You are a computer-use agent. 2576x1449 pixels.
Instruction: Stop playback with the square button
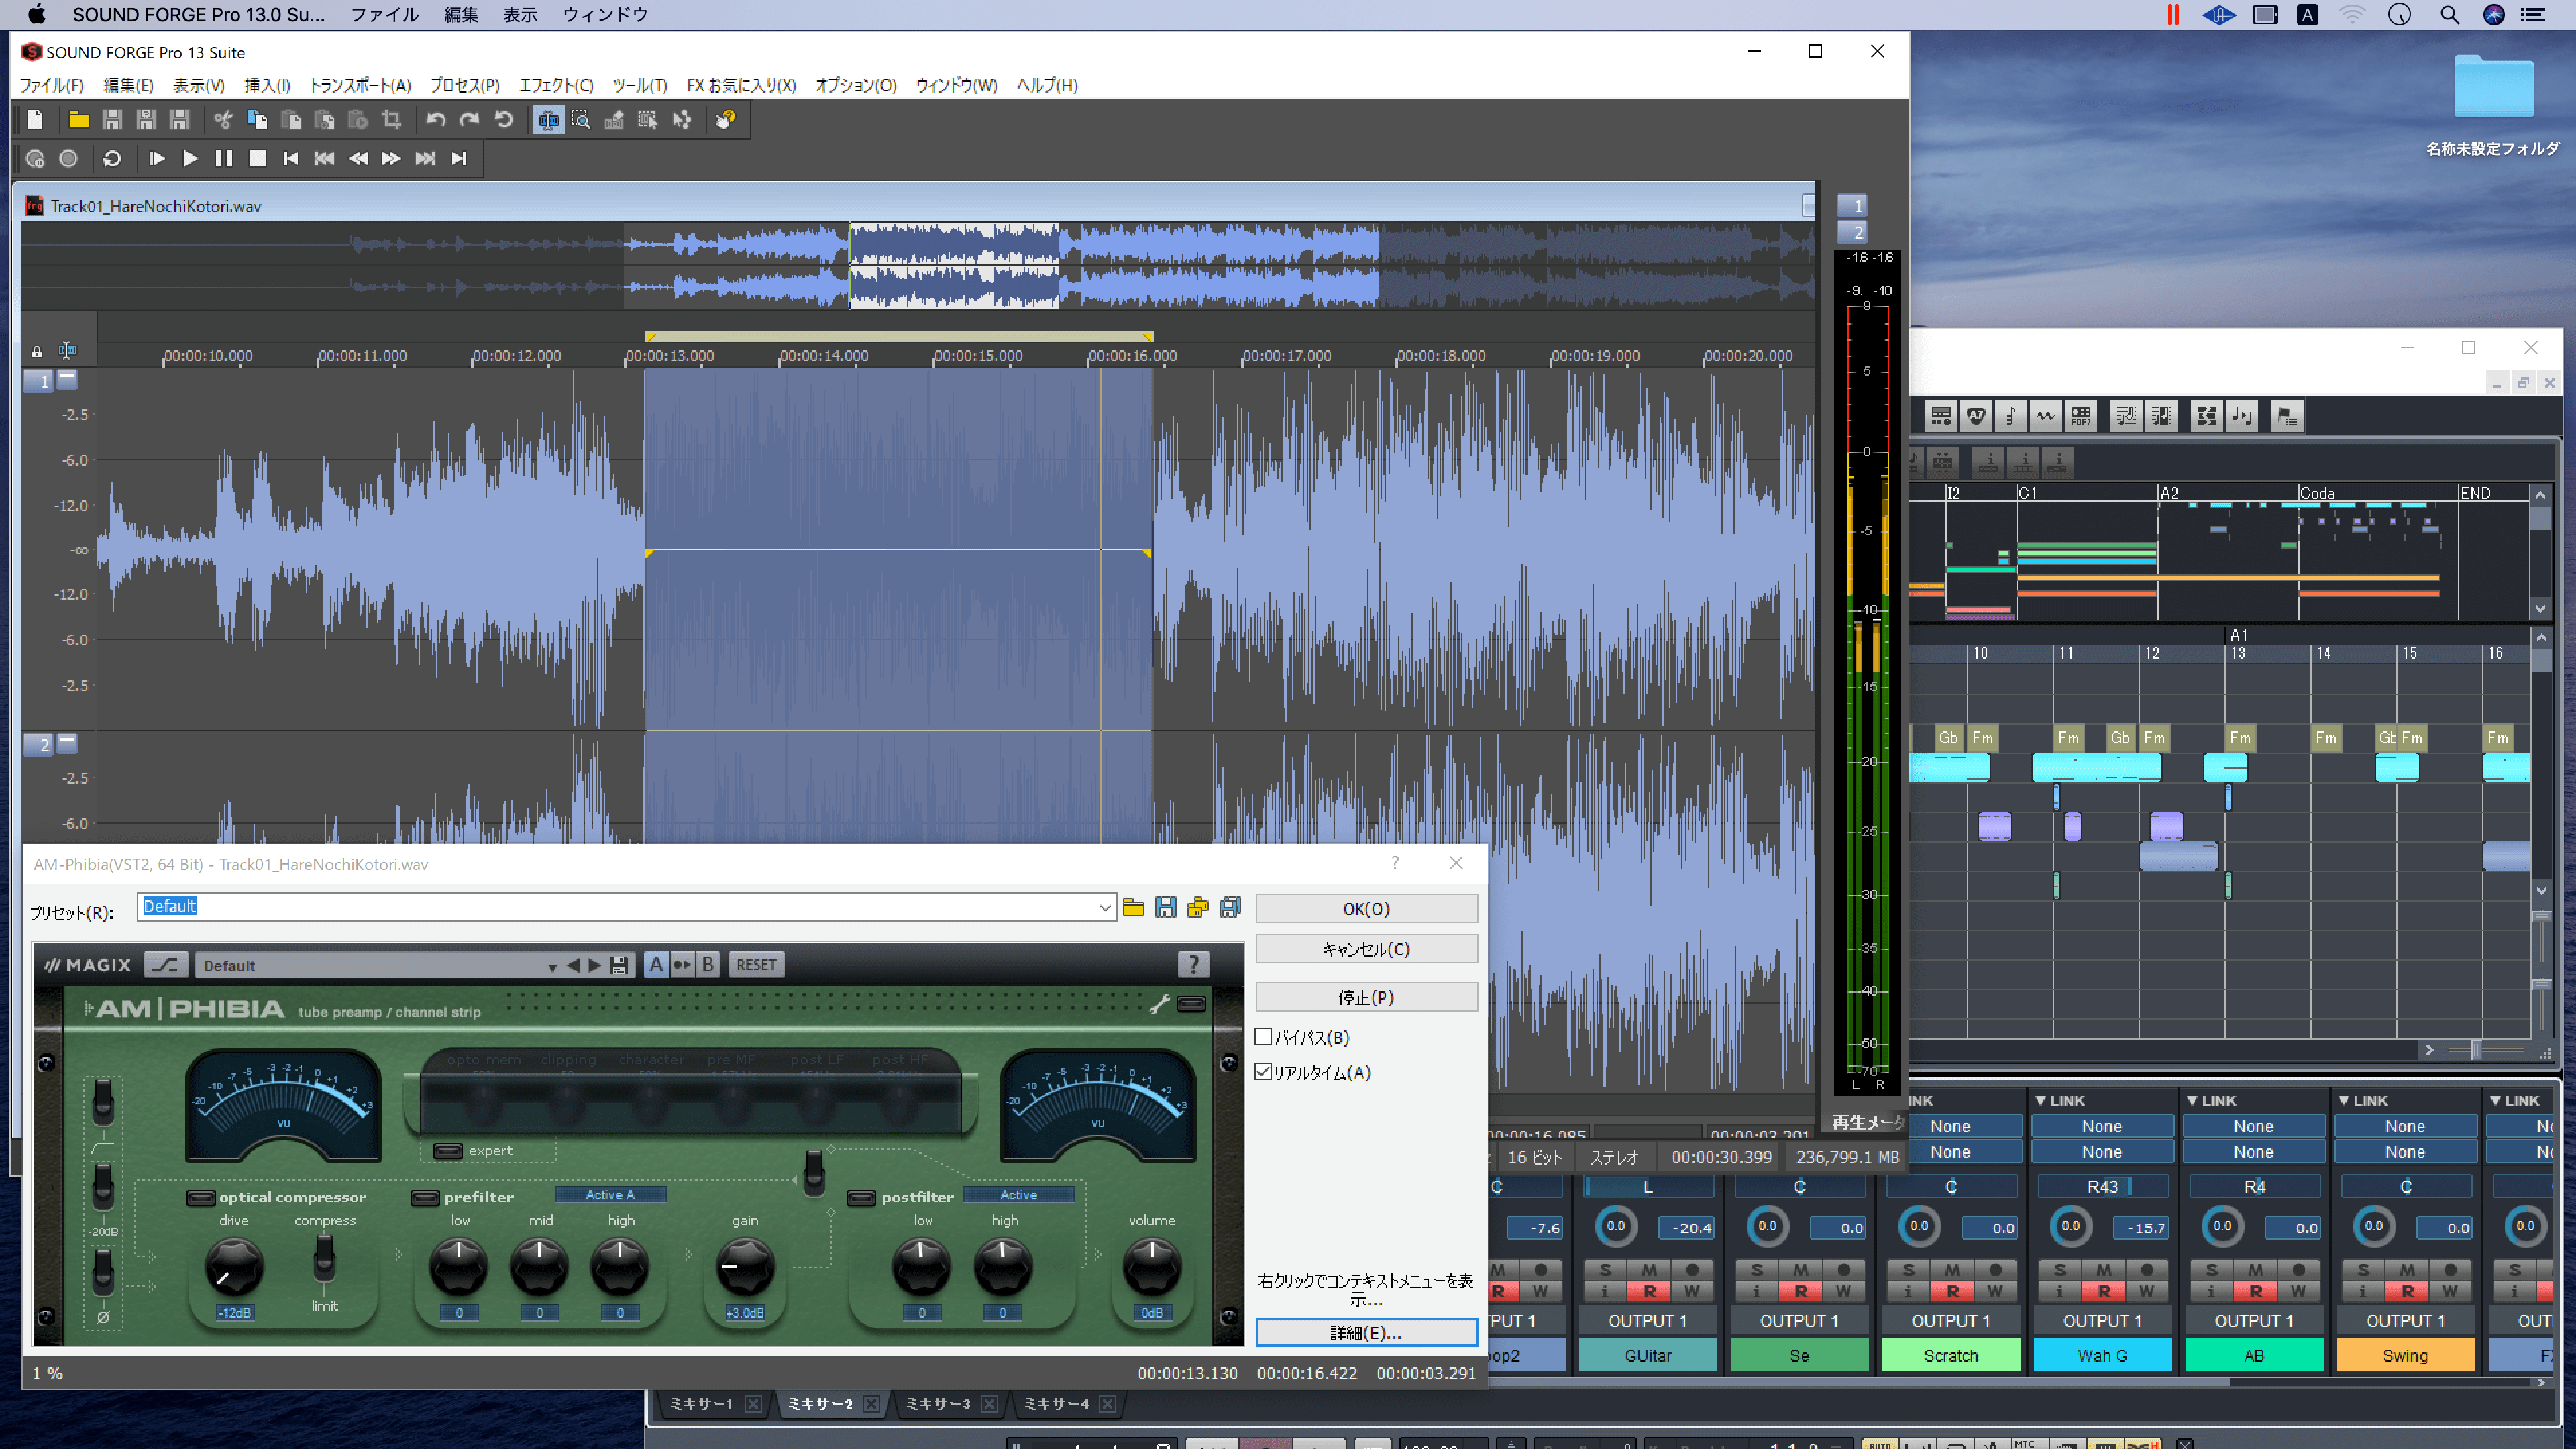click(257, 158)
